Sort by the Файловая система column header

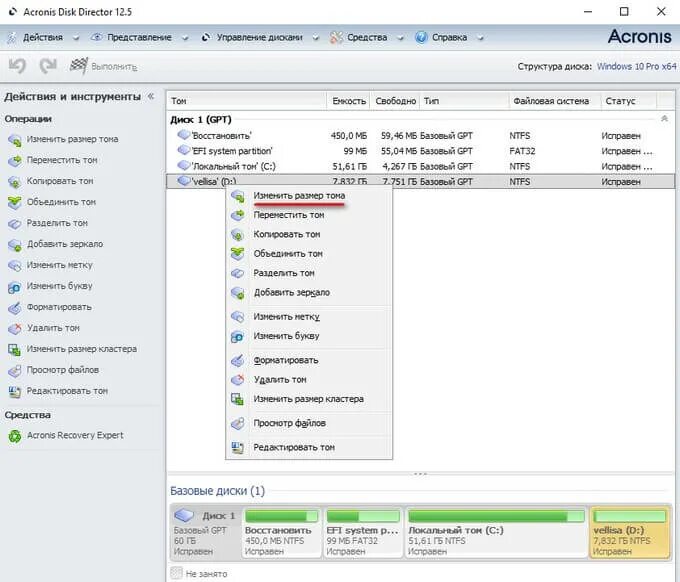554,101
